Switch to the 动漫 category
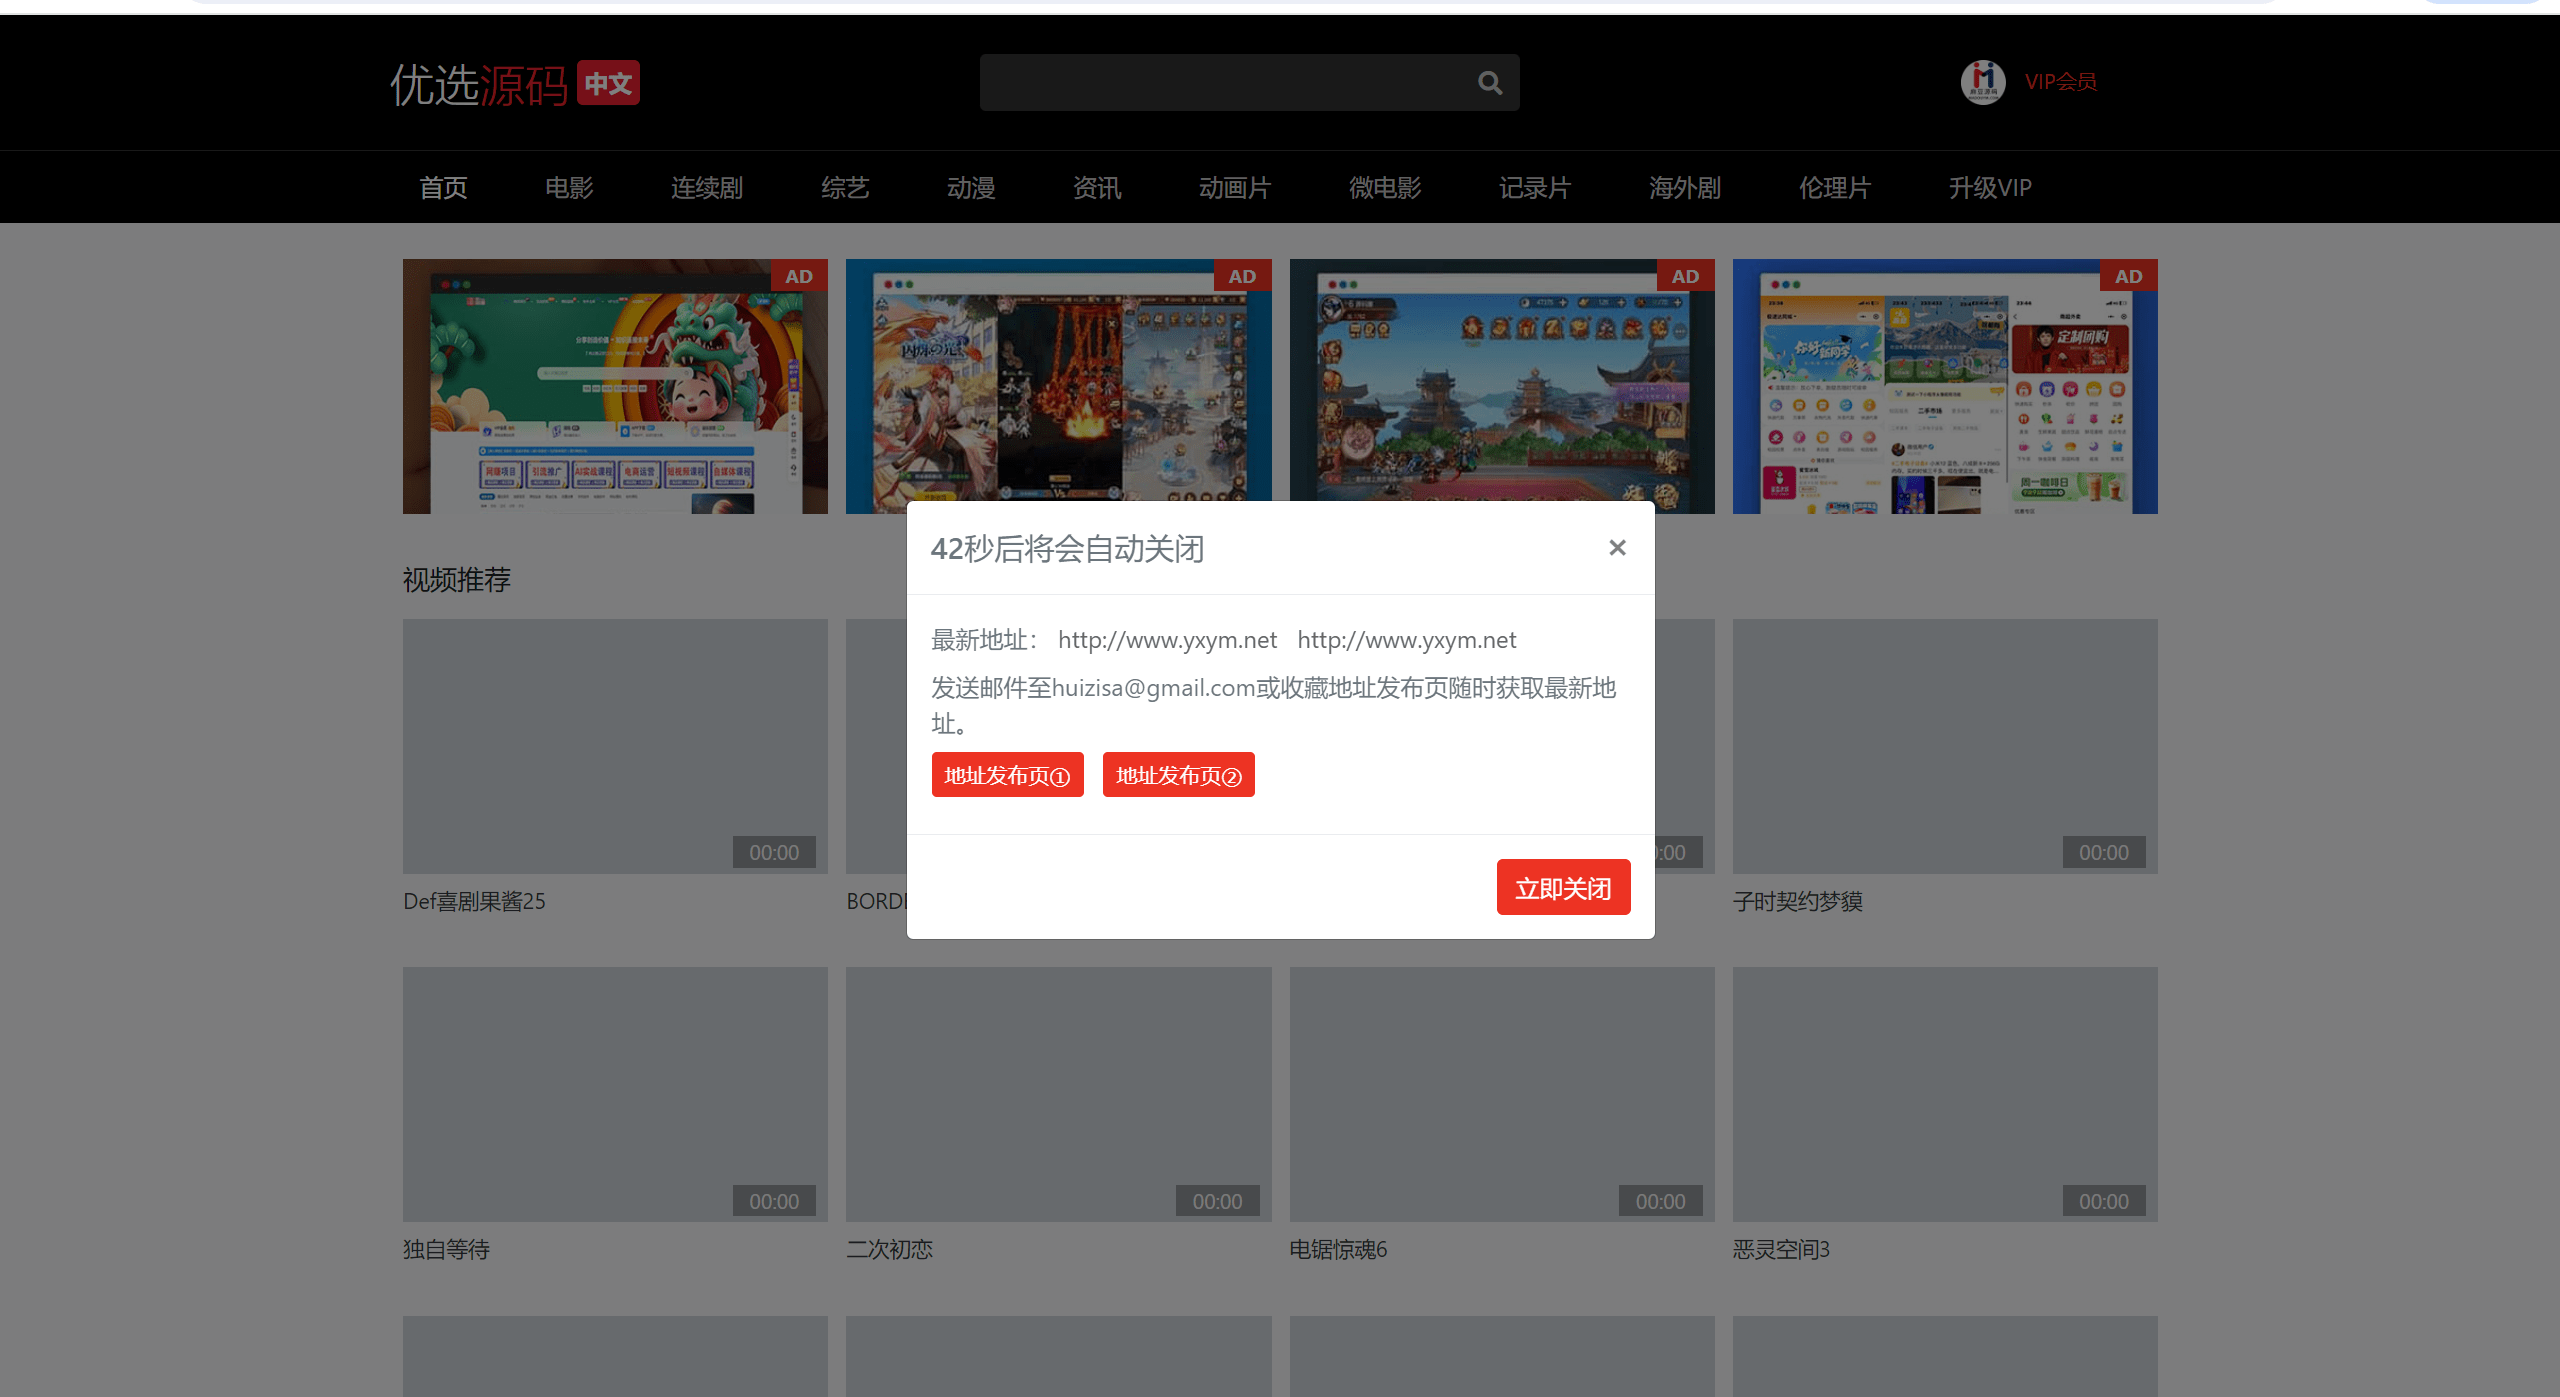This screenshot has height=1397, width=2560. click(971, 188)
